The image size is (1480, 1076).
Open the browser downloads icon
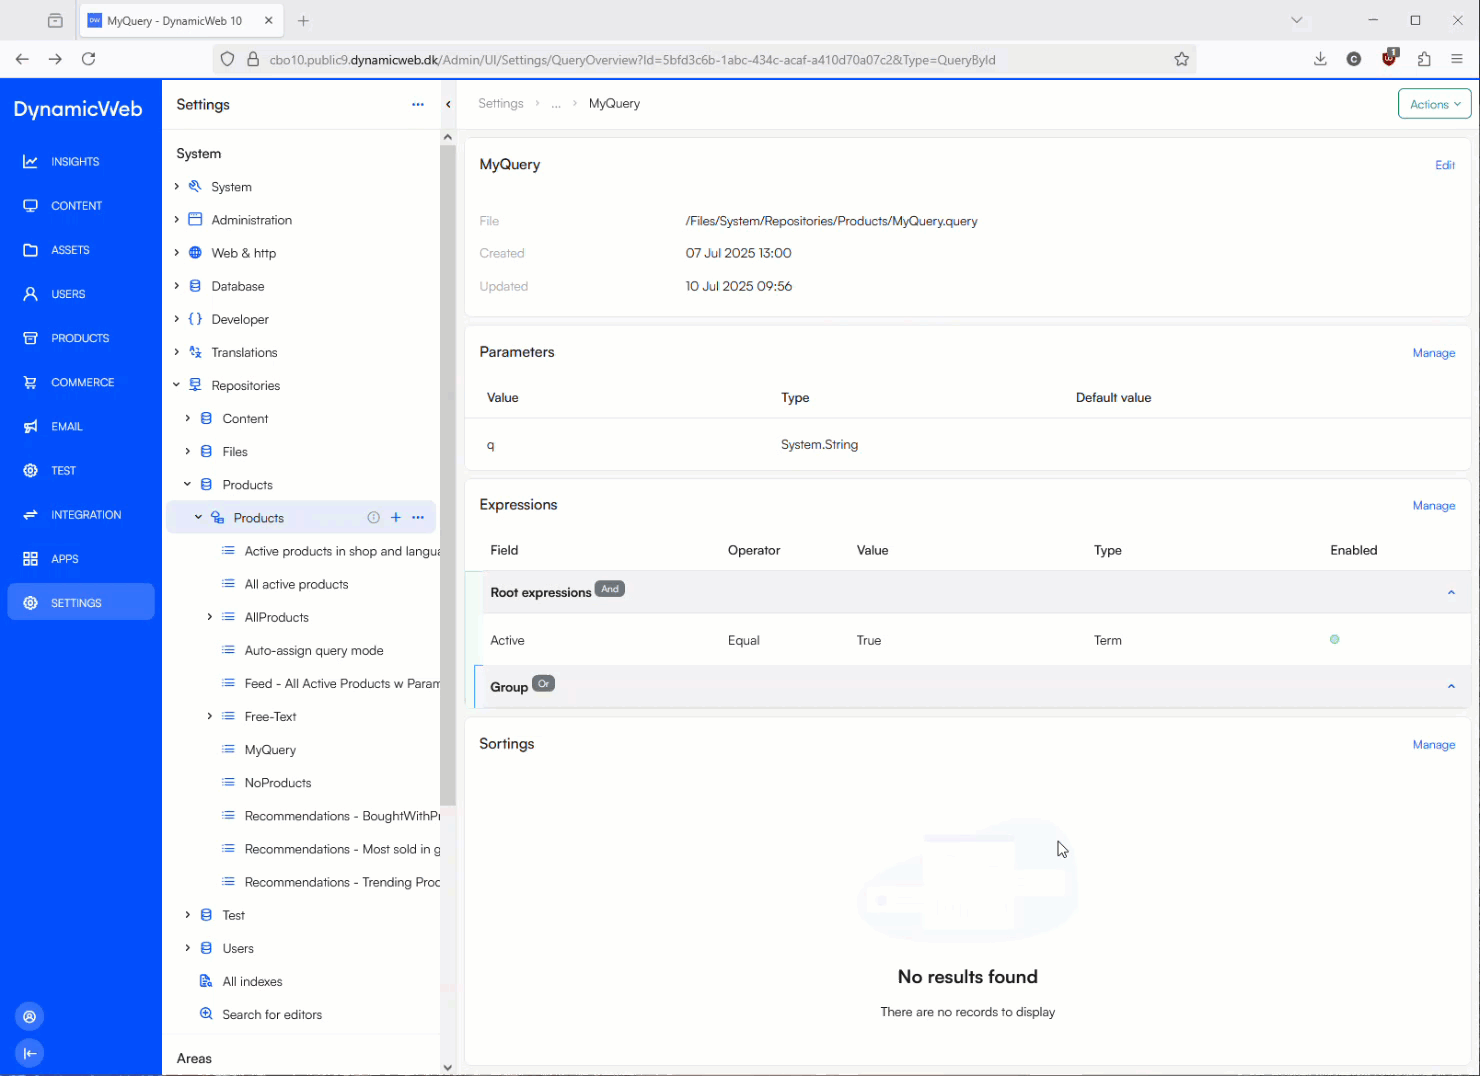coord(1320,60)
